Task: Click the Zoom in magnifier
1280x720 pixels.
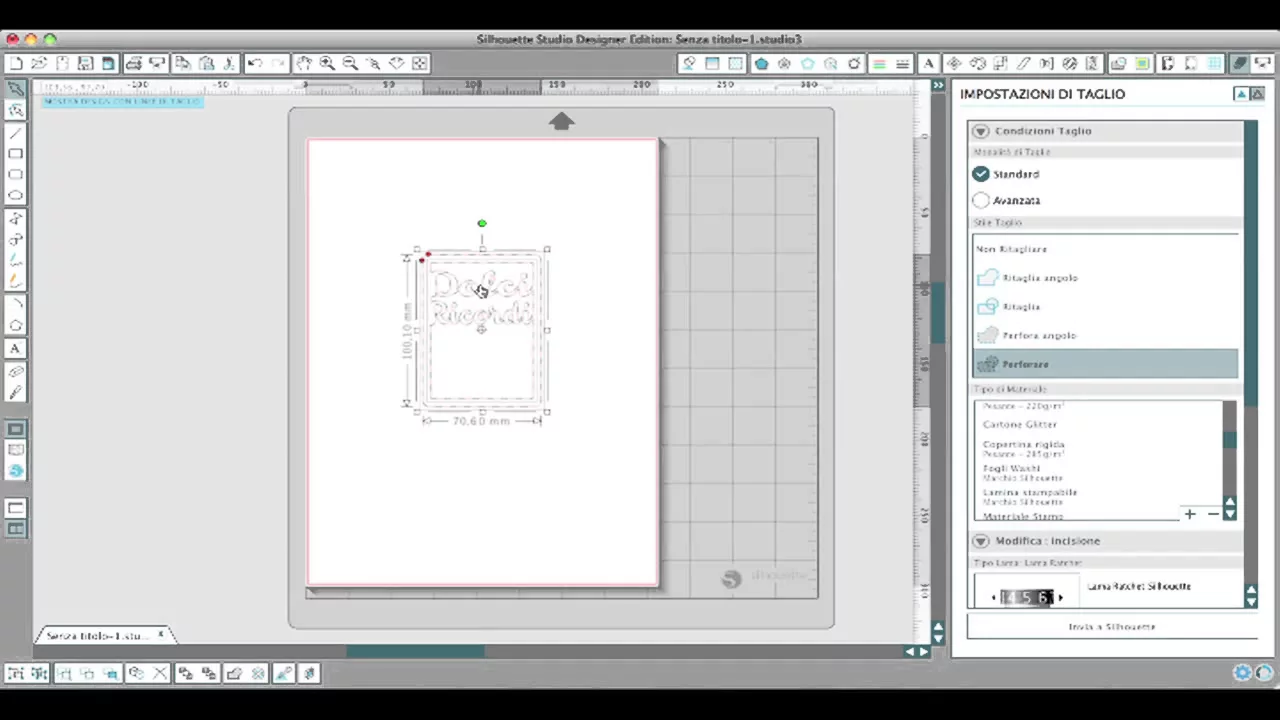Action: pos(327,63)
